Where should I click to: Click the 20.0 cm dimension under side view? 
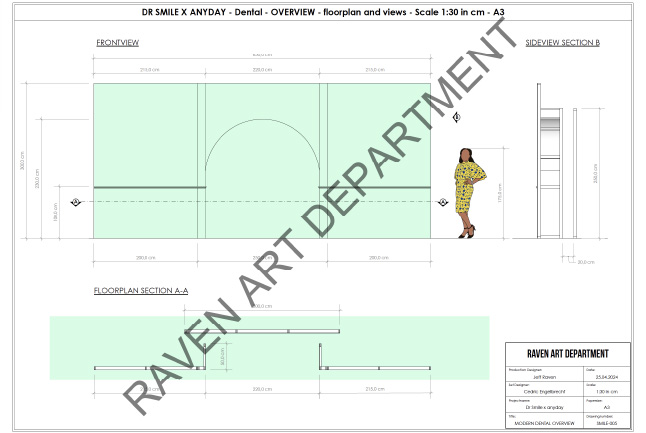coord(584,262)
